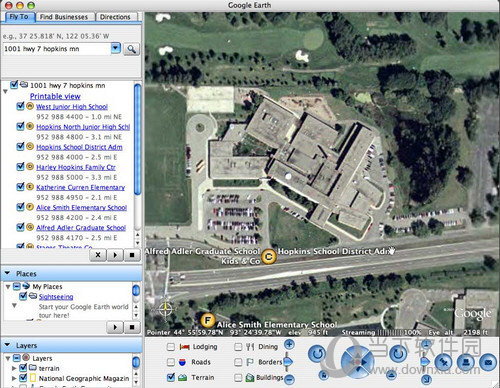Screen dimensions: 500x388
Task: Click the email view envelope icon
Action: click(488, 362)
